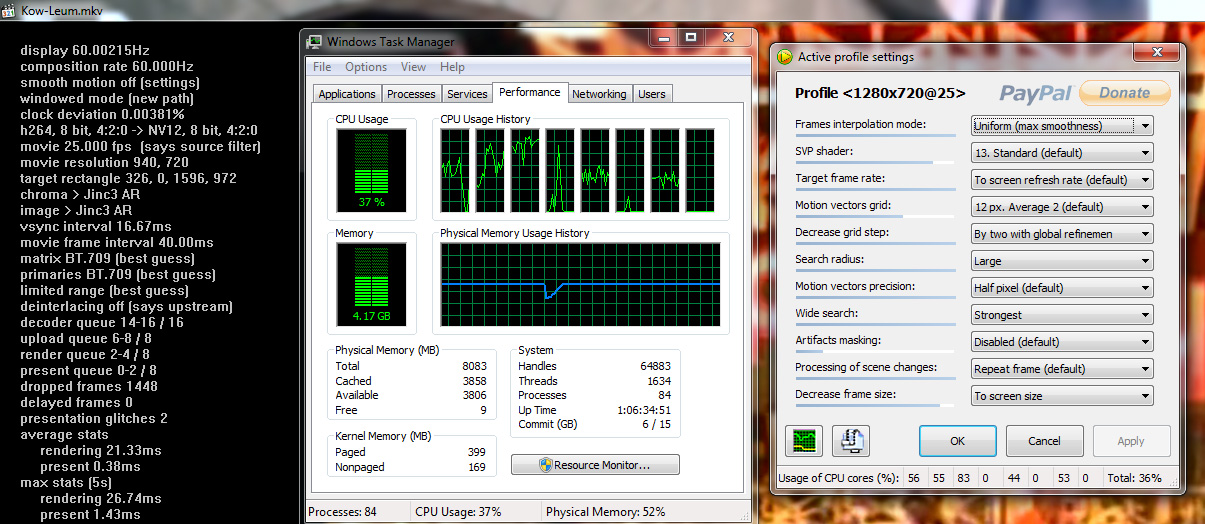Image resolution: width=1205 pixels, height=524 pixels.
Task: Open the Search radius combo box
Action: click(x=1062, y=261)
